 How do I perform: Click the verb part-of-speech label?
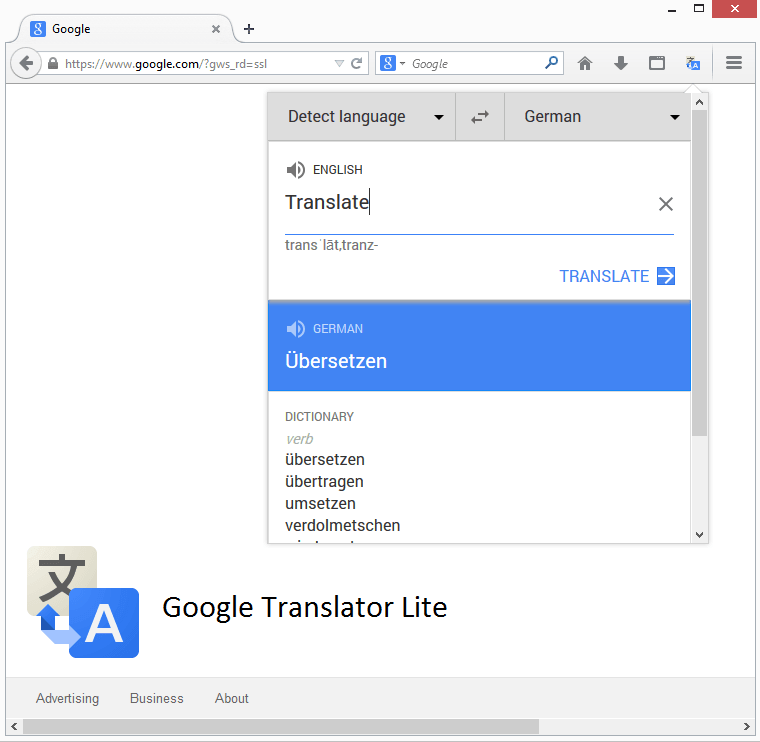[300, 439]
